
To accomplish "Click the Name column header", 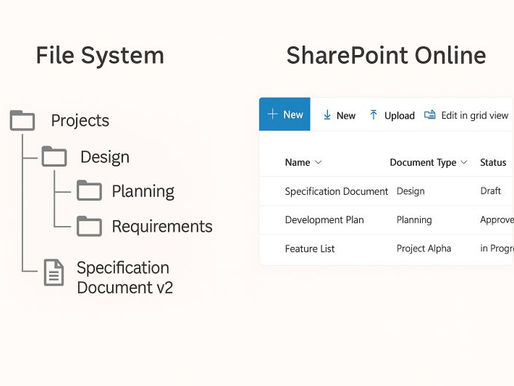I will (x=297, y=162).
